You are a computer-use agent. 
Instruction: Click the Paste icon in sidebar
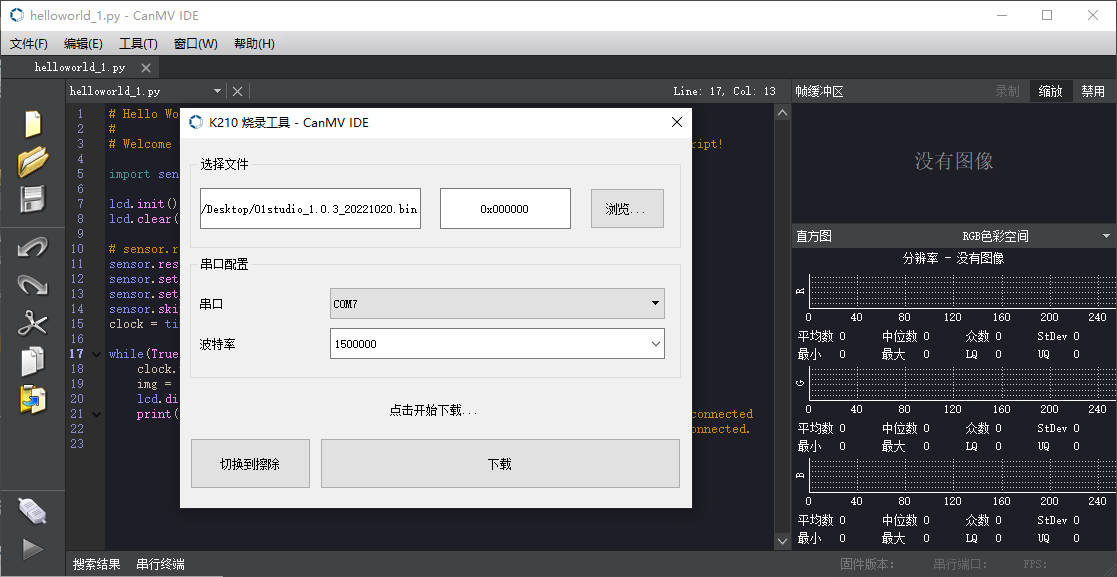click(33, 399)
